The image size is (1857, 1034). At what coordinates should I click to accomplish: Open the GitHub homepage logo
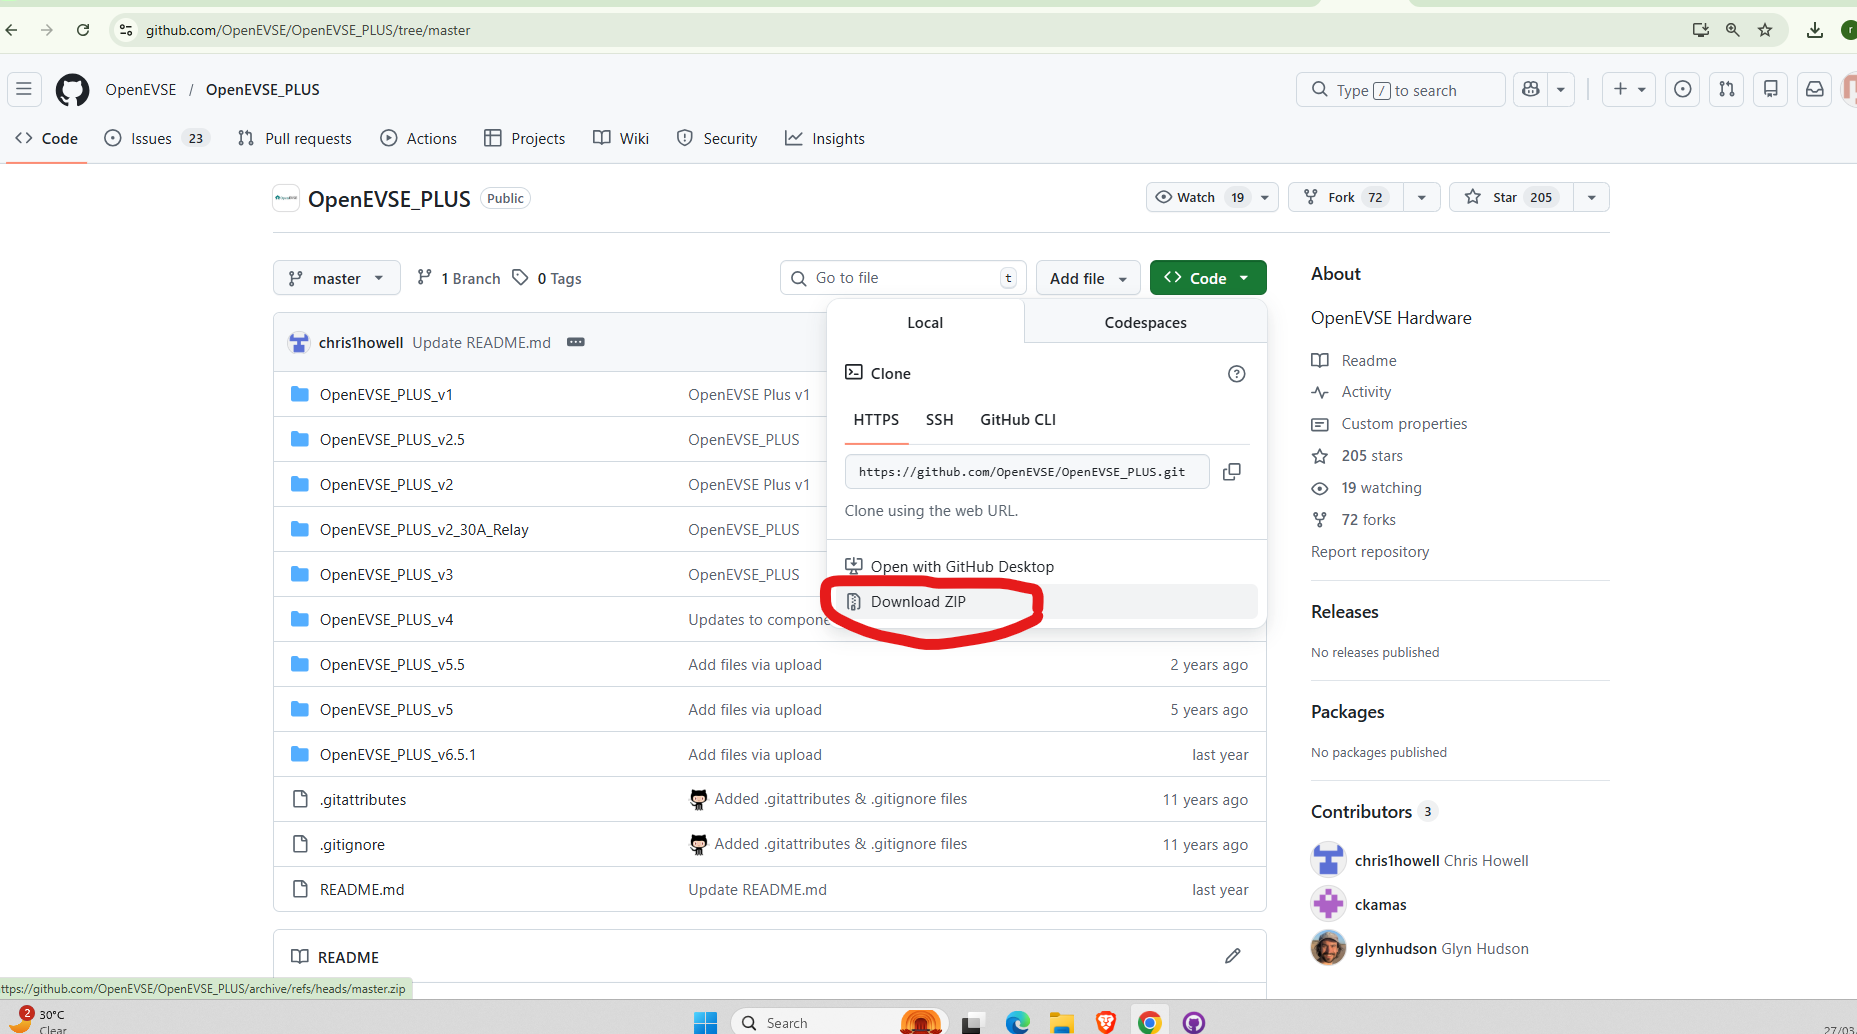click(72, 90)
